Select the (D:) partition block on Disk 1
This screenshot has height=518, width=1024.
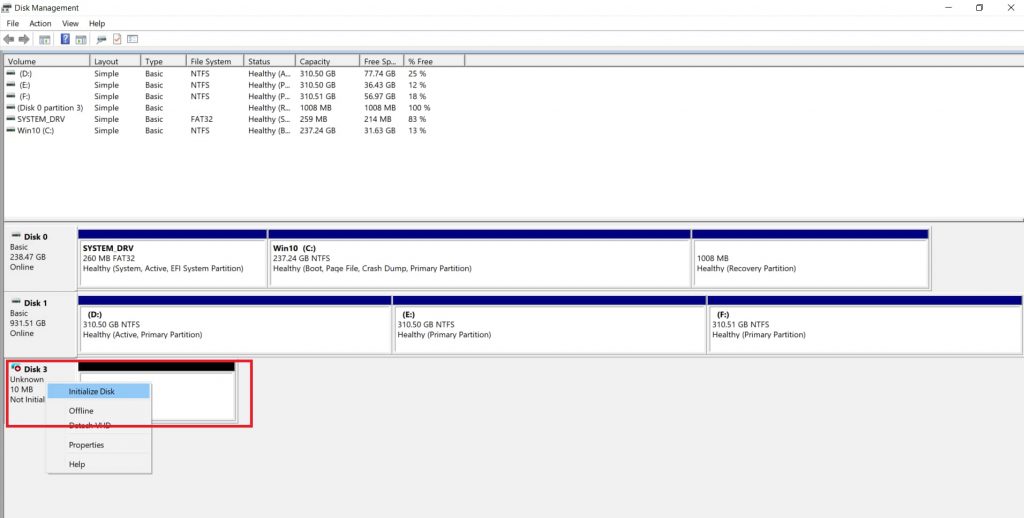tap(234, 325)
